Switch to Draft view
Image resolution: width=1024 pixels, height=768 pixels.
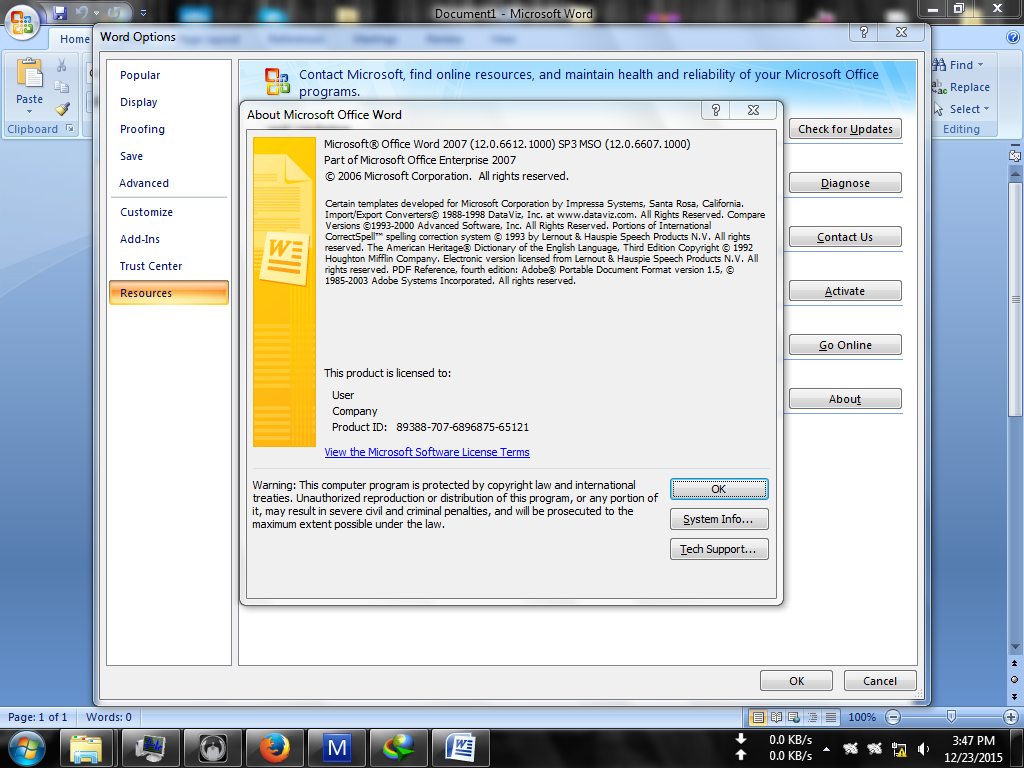[831, 717]
